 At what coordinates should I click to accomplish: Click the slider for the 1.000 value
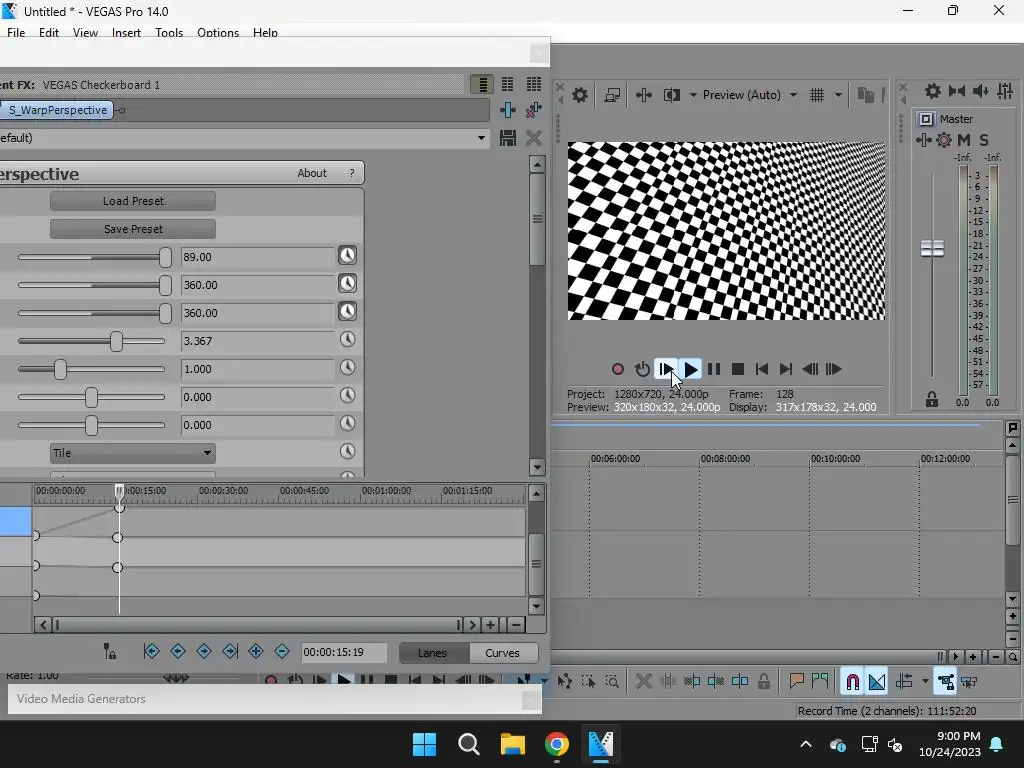pyautogui.click(x=60, y=369)
